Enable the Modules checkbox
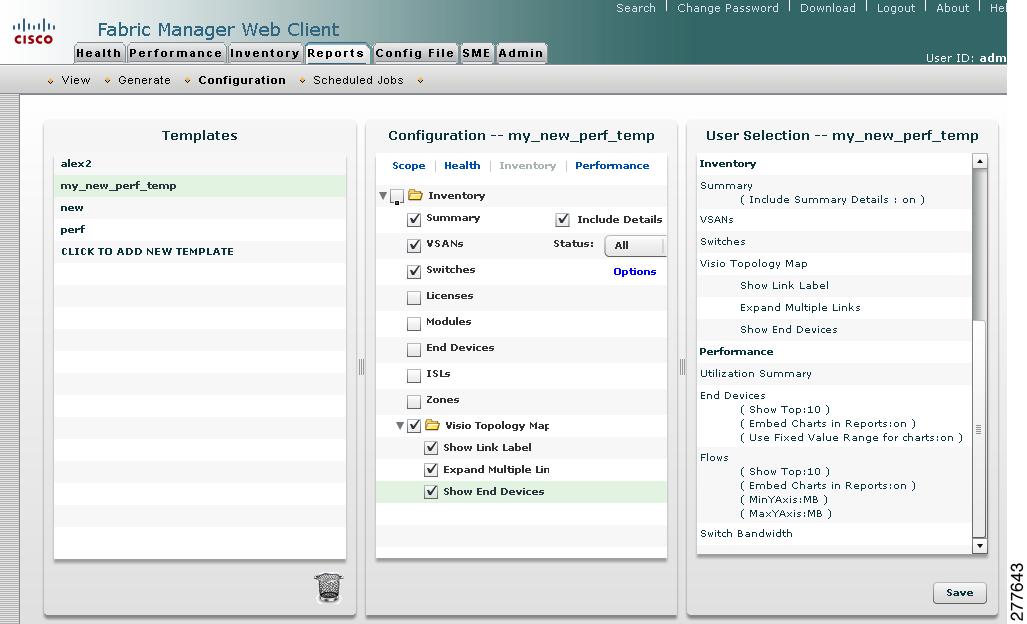 tap(414, 323)
